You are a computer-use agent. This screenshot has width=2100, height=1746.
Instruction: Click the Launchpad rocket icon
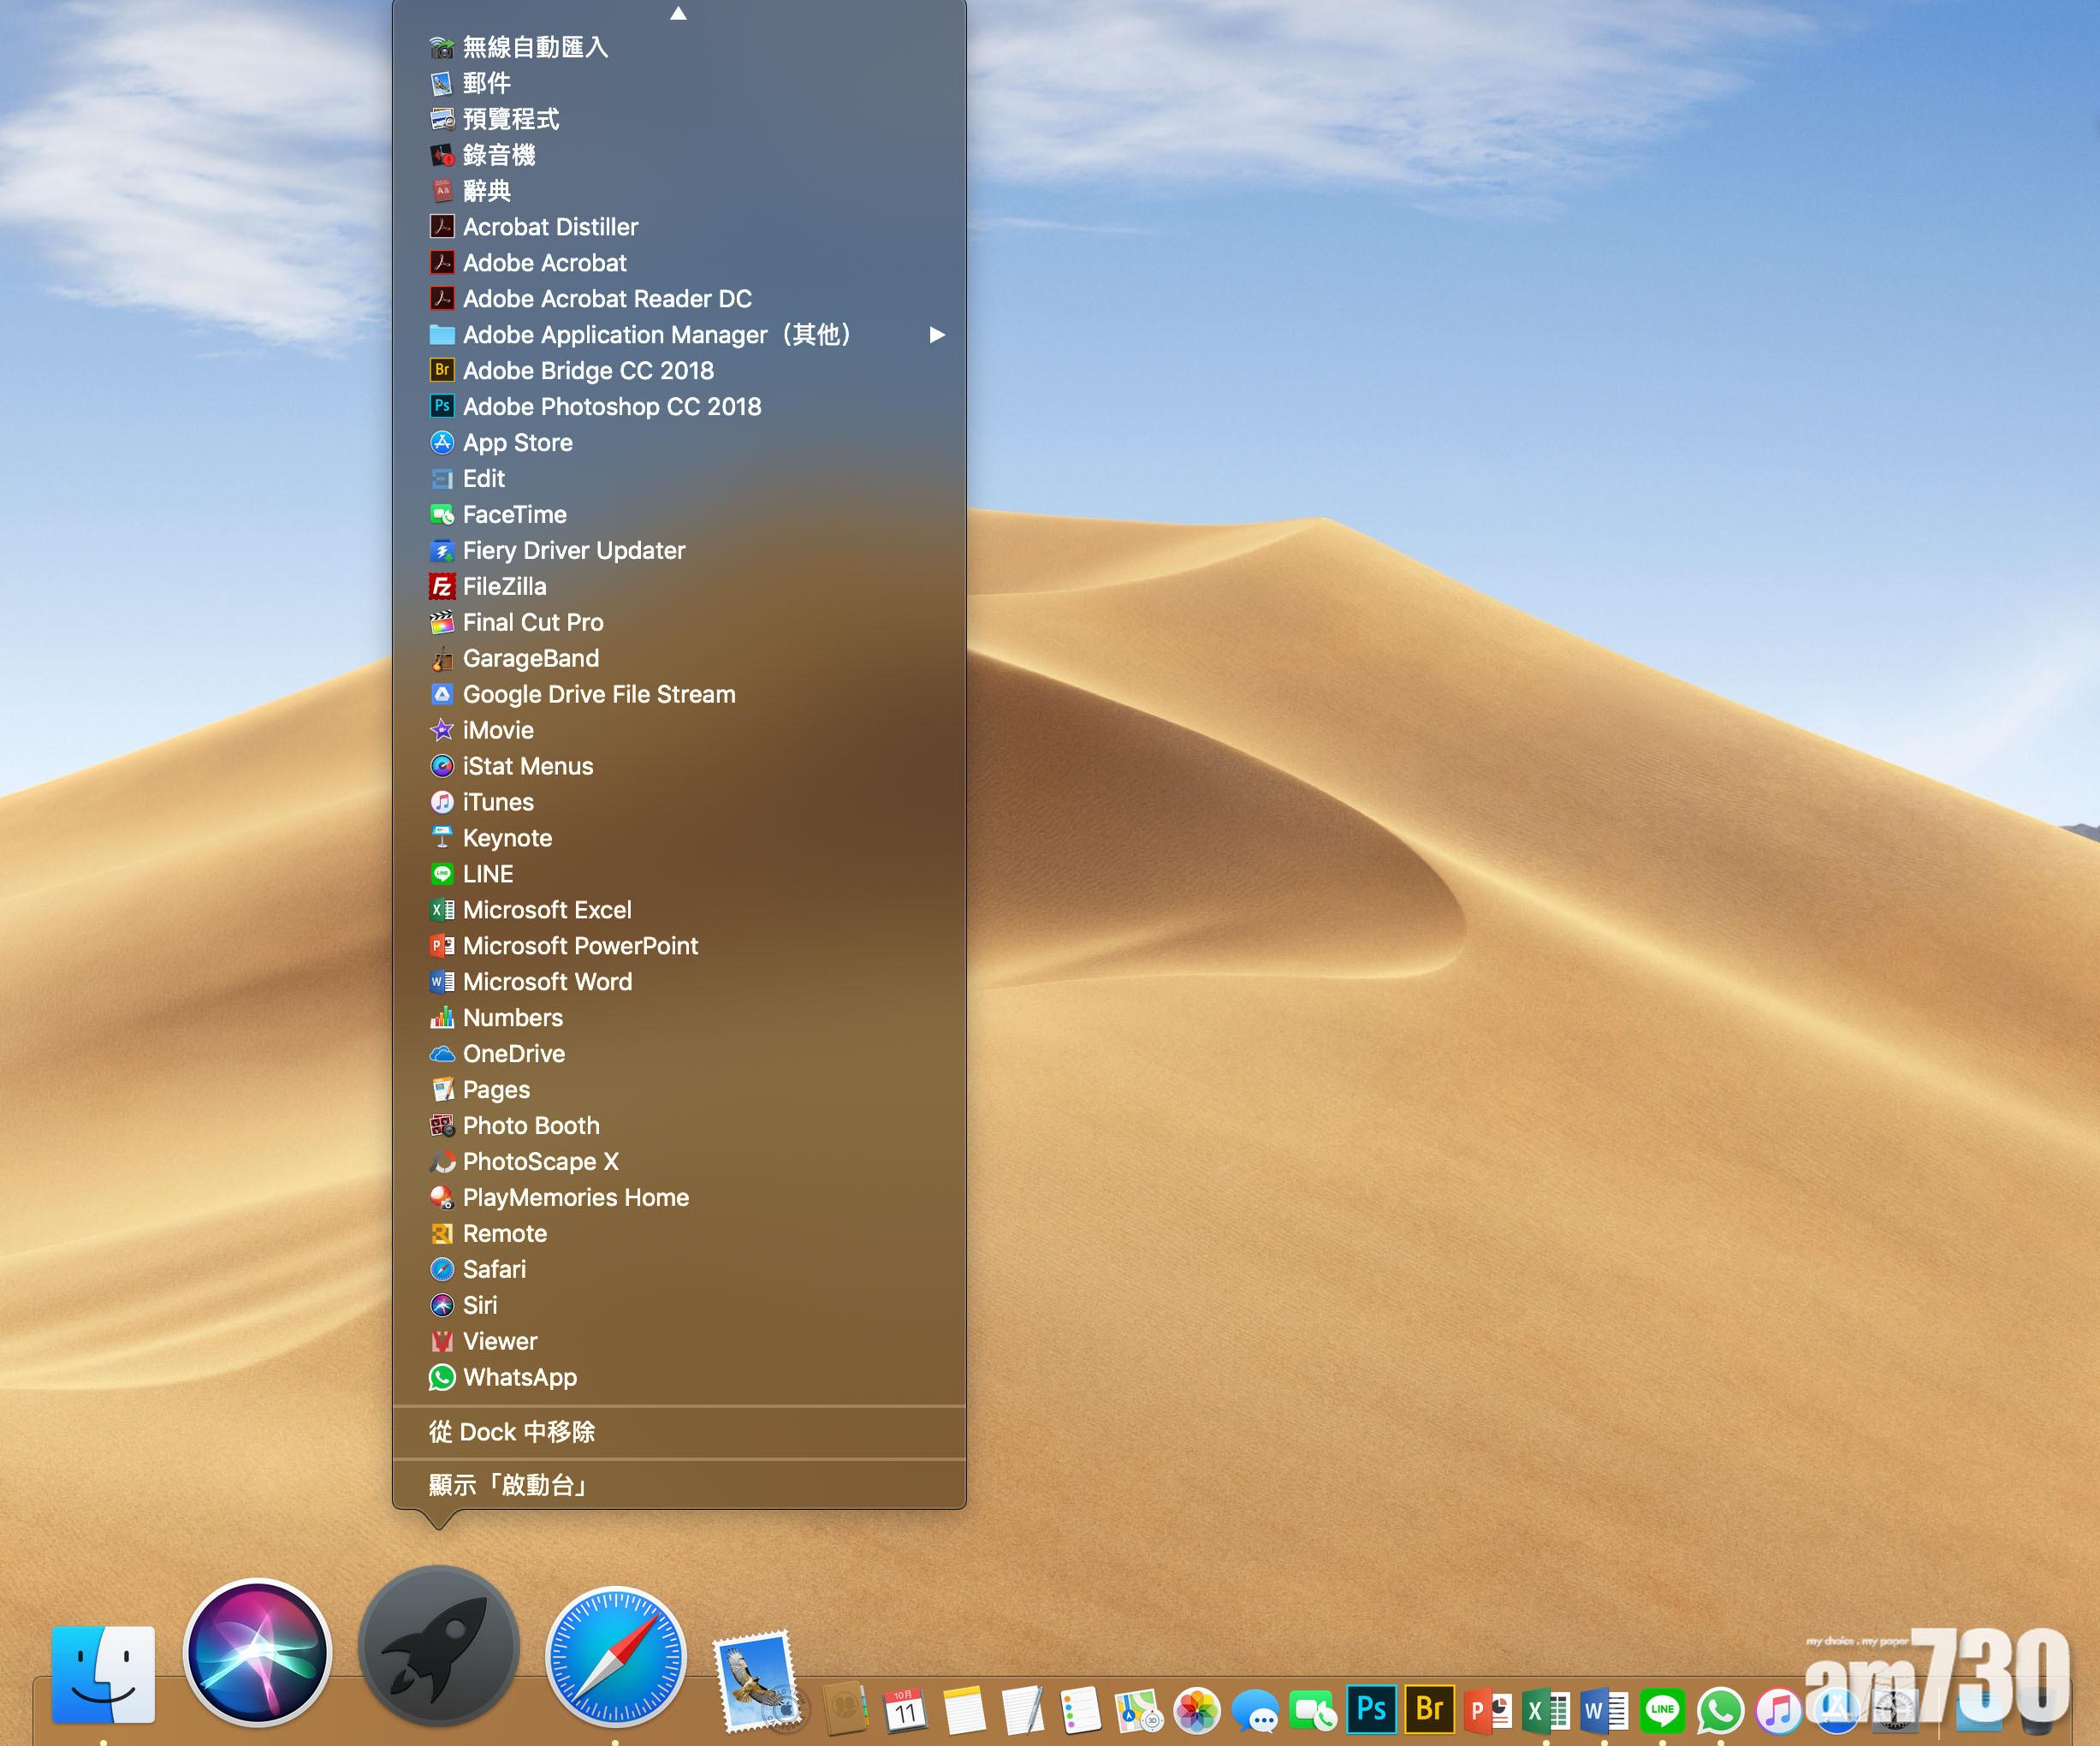(x=439, y=1647)
